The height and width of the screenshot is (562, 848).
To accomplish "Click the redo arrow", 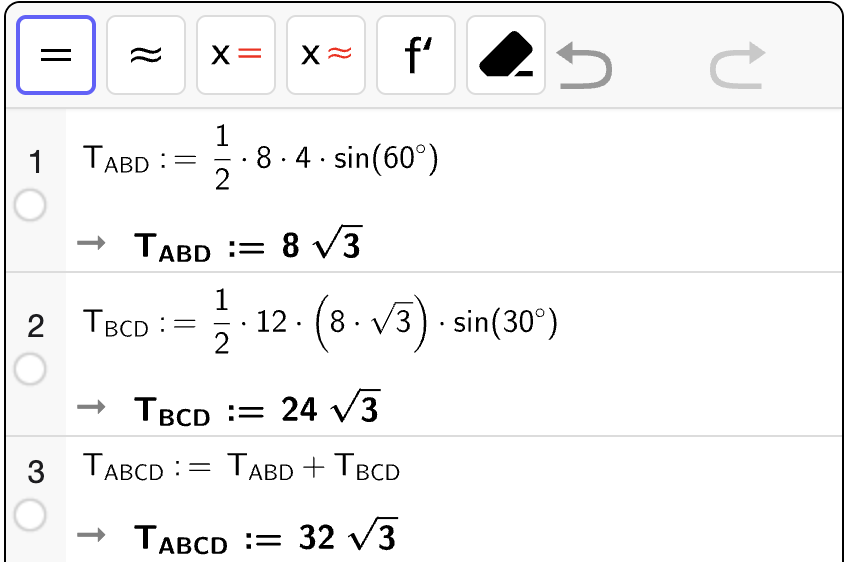I will click(737, 64).
